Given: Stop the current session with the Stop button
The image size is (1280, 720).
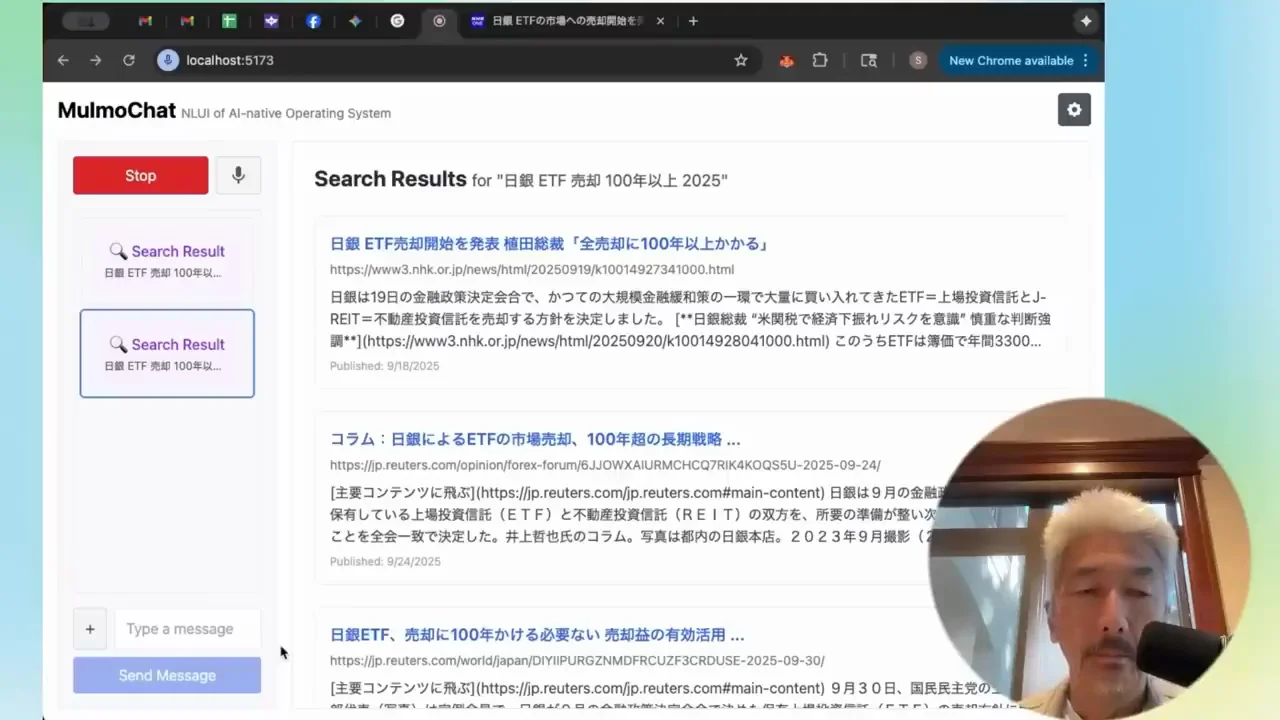Looking at the screenshot, I should (x=141, y=175).
